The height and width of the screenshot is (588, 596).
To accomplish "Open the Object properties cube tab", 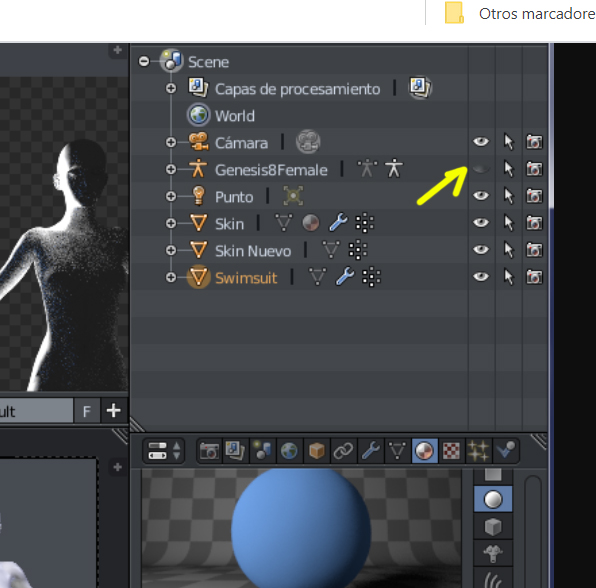I will tap(316, 451).
